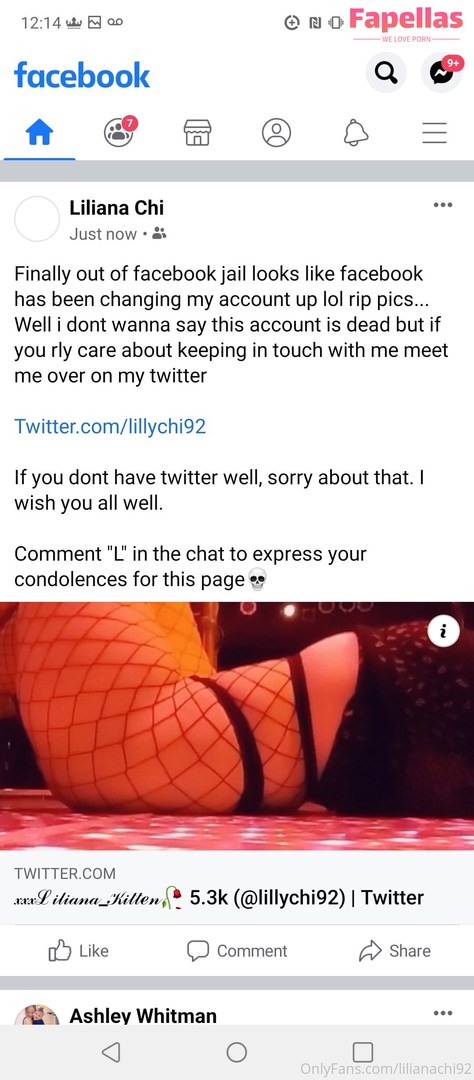Open the Groups tab with 7 badge
Screen dimensions: 474x1080
pyautogui.click(x=120, y=131)
